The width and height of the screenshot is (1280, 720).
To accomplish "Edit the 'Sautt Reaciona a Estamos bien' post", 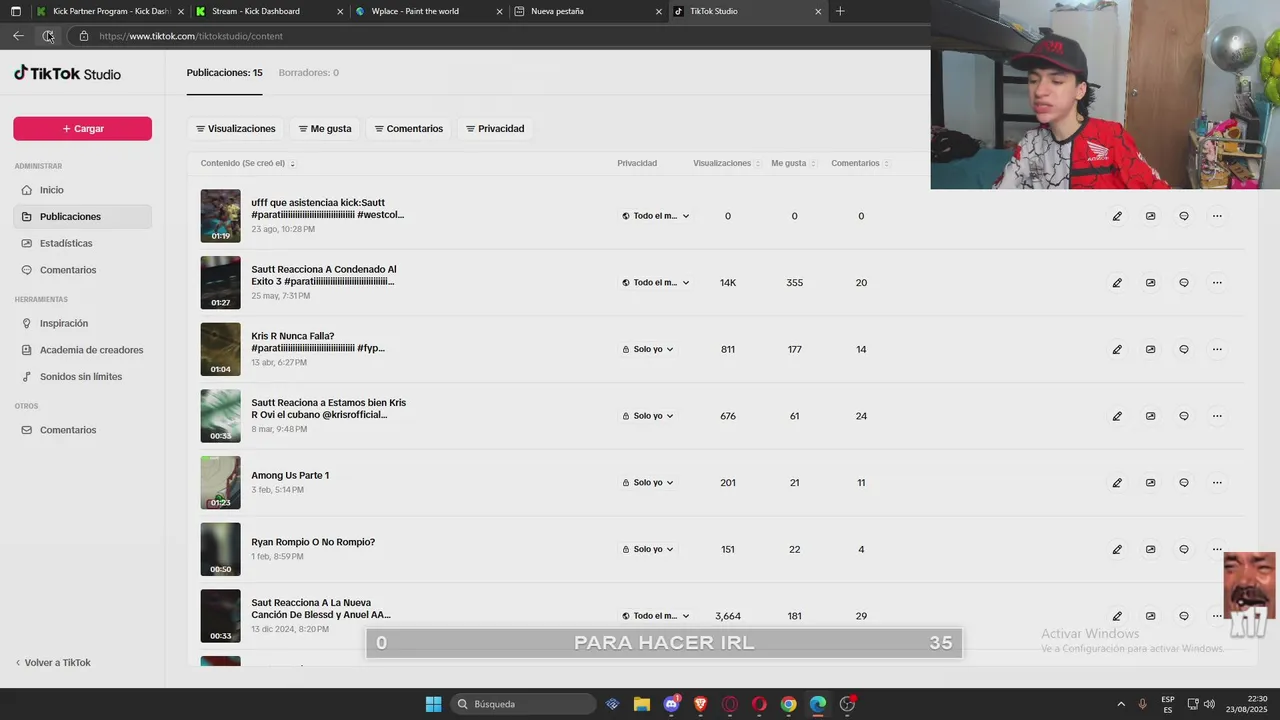I will (x=1117, y=416).
